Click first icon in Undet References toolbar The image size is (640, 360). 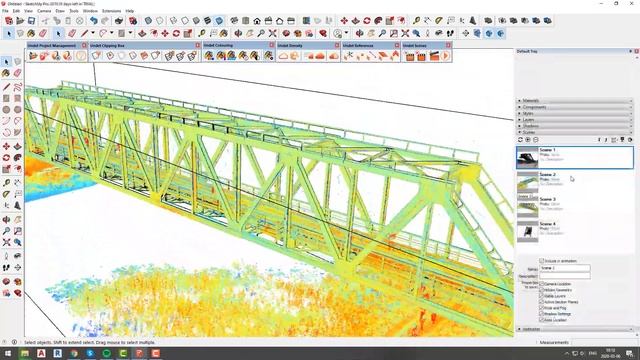click(348, 56)
